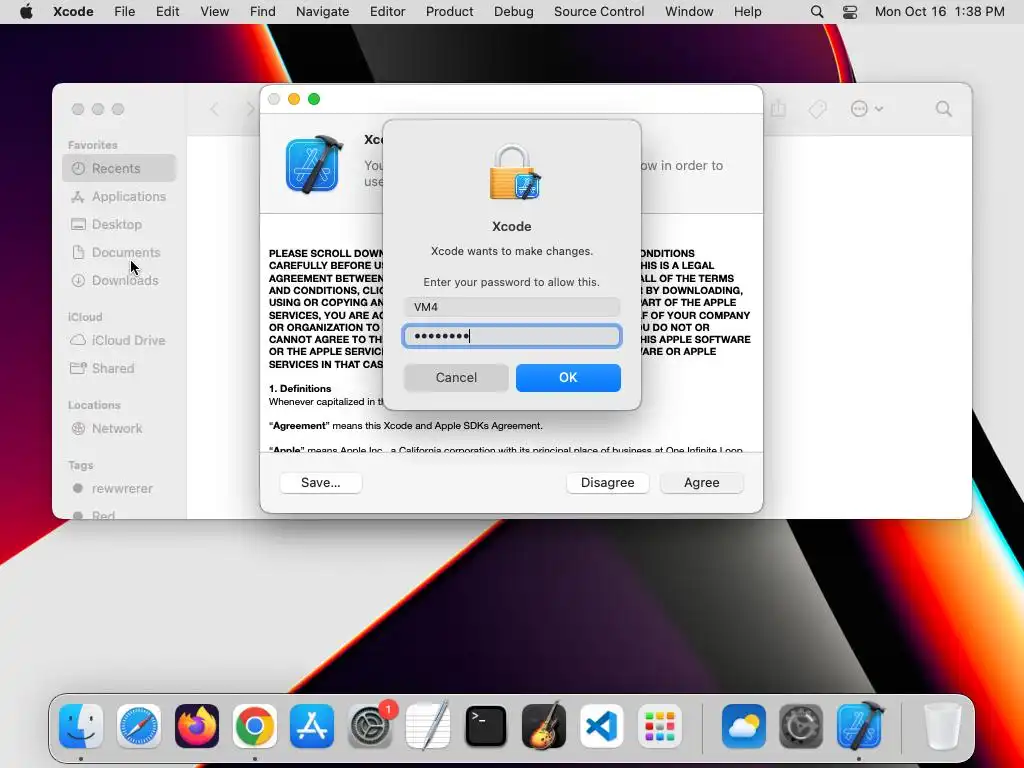Launch GarageBand from the Dock
1024x768 pixels.
(544, 726)
